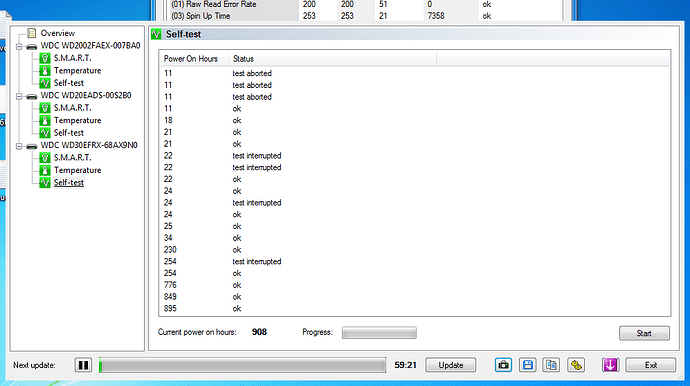Image resolution: width=690 pixels, height=386 pixels.
Task: Select the row with 254 hours test interrupted
Action: click(414, 261)
